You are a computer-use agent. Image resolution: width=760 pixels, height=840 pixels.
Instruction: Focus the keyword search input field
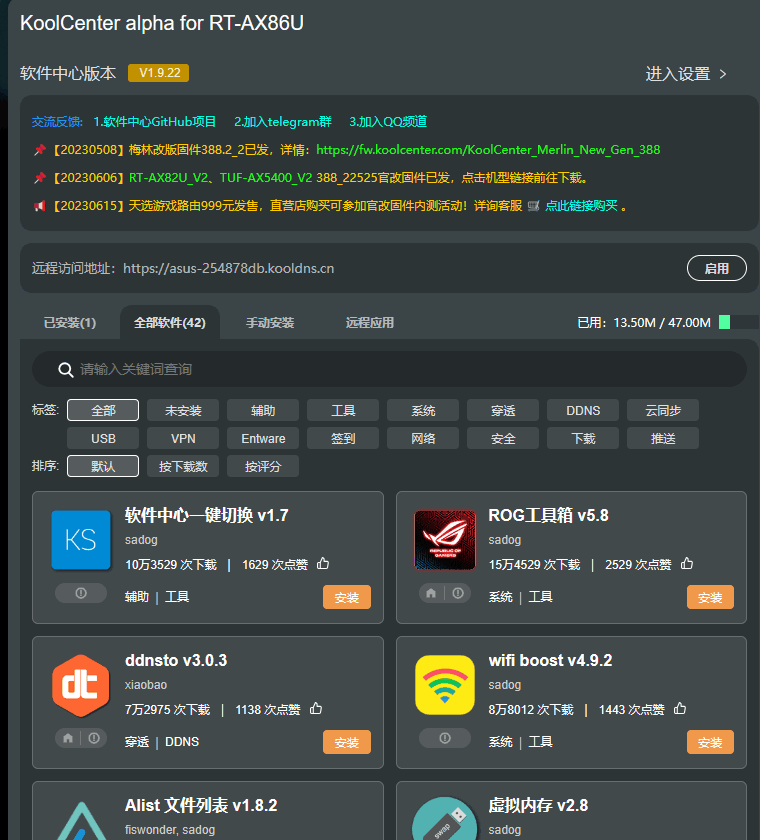389,369
